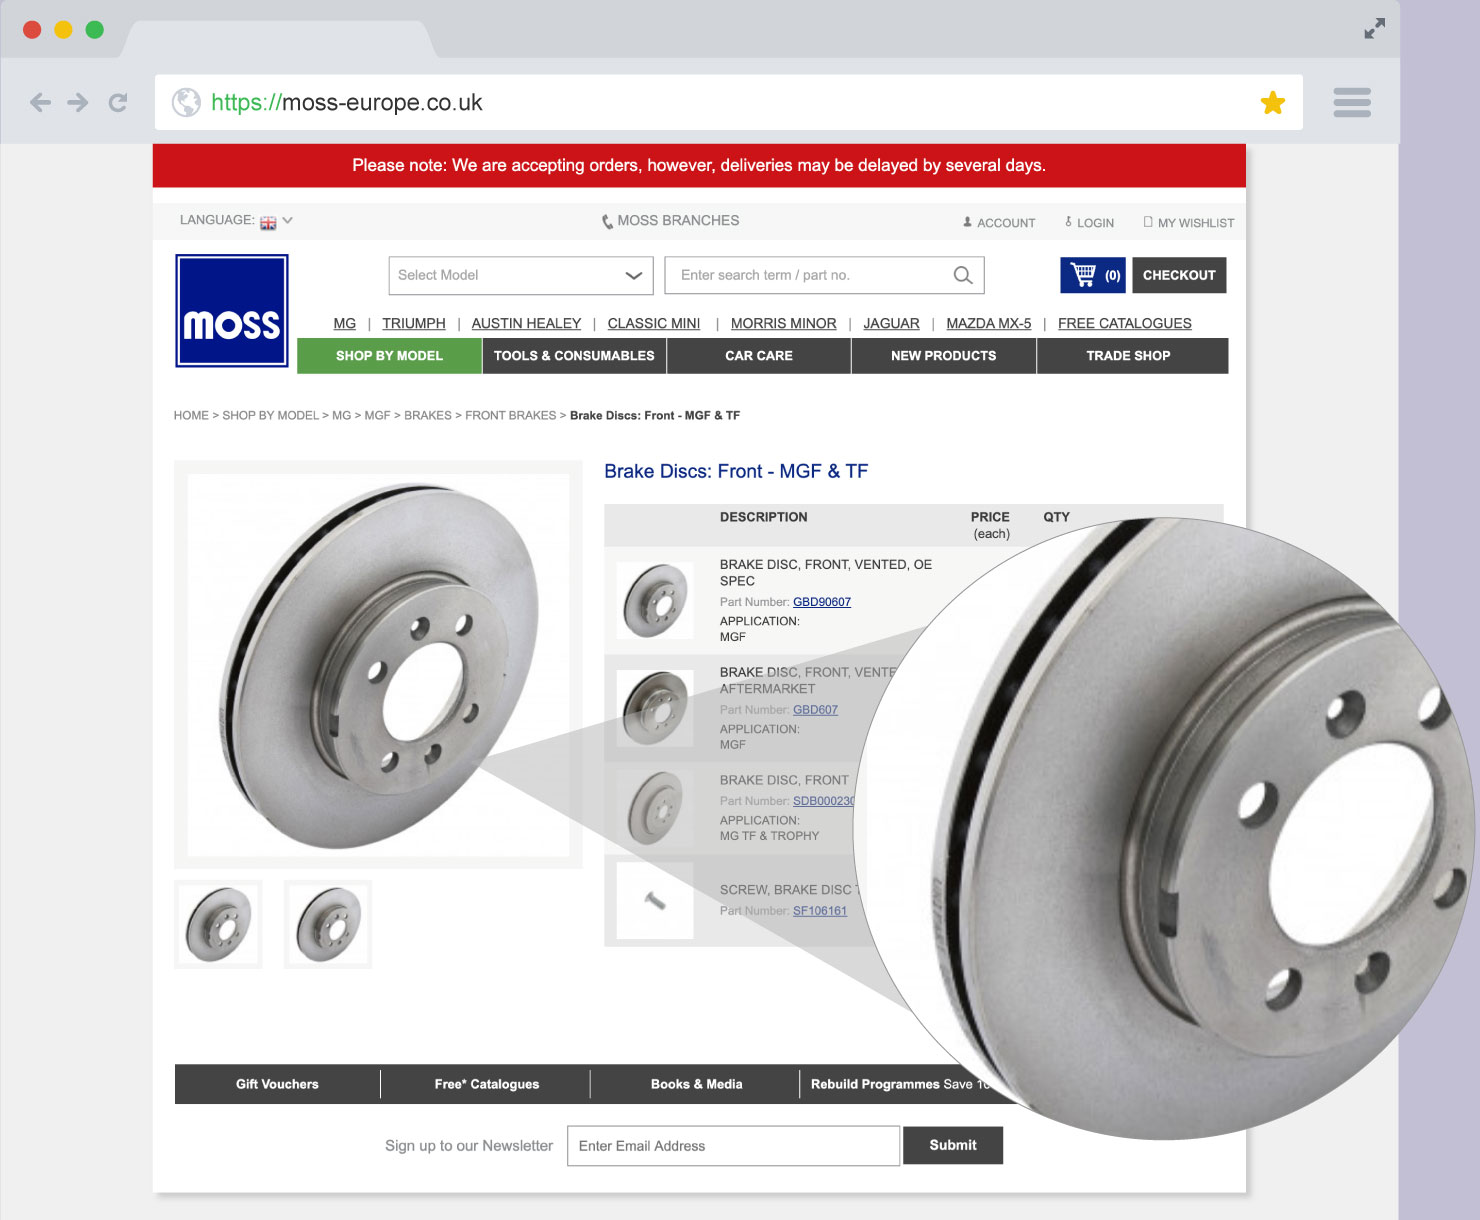Screen dimensions: 1480x1220
Task: Select the second brake disc thumbnail below image
Action: (x=328, y=924)
